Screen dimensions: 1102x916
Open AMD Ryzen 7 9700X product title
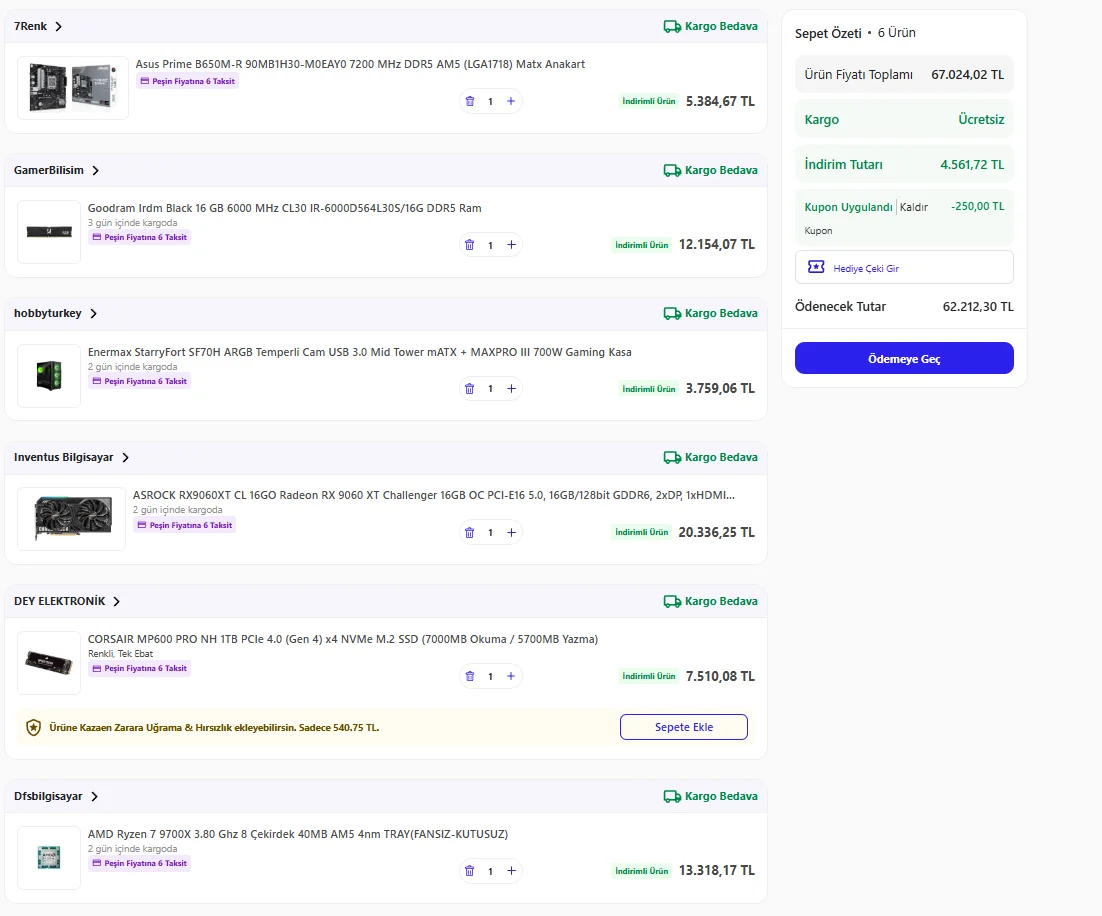pos(298,834)
